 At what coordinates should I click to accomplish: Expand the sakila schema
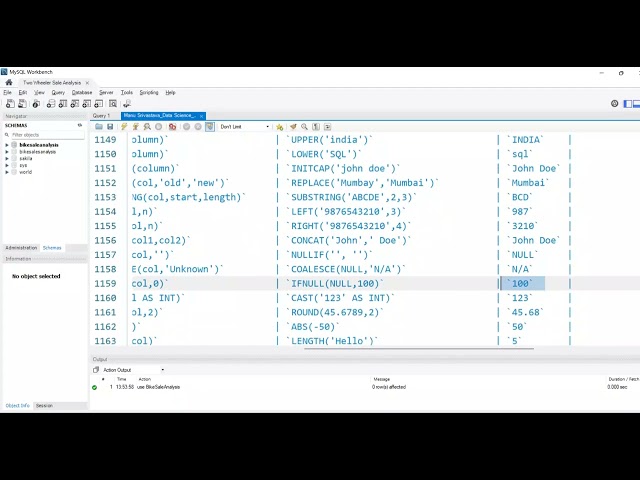pos(7,158)
